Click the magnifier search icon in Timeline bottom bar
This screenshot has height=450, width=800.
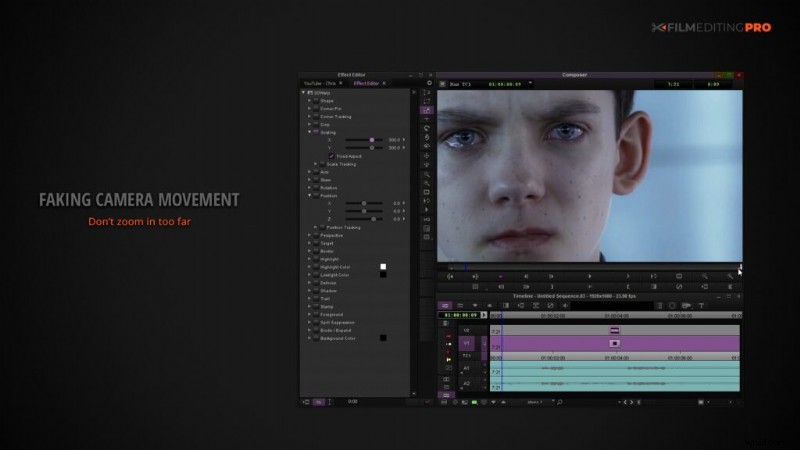click(x=560, y=402)
